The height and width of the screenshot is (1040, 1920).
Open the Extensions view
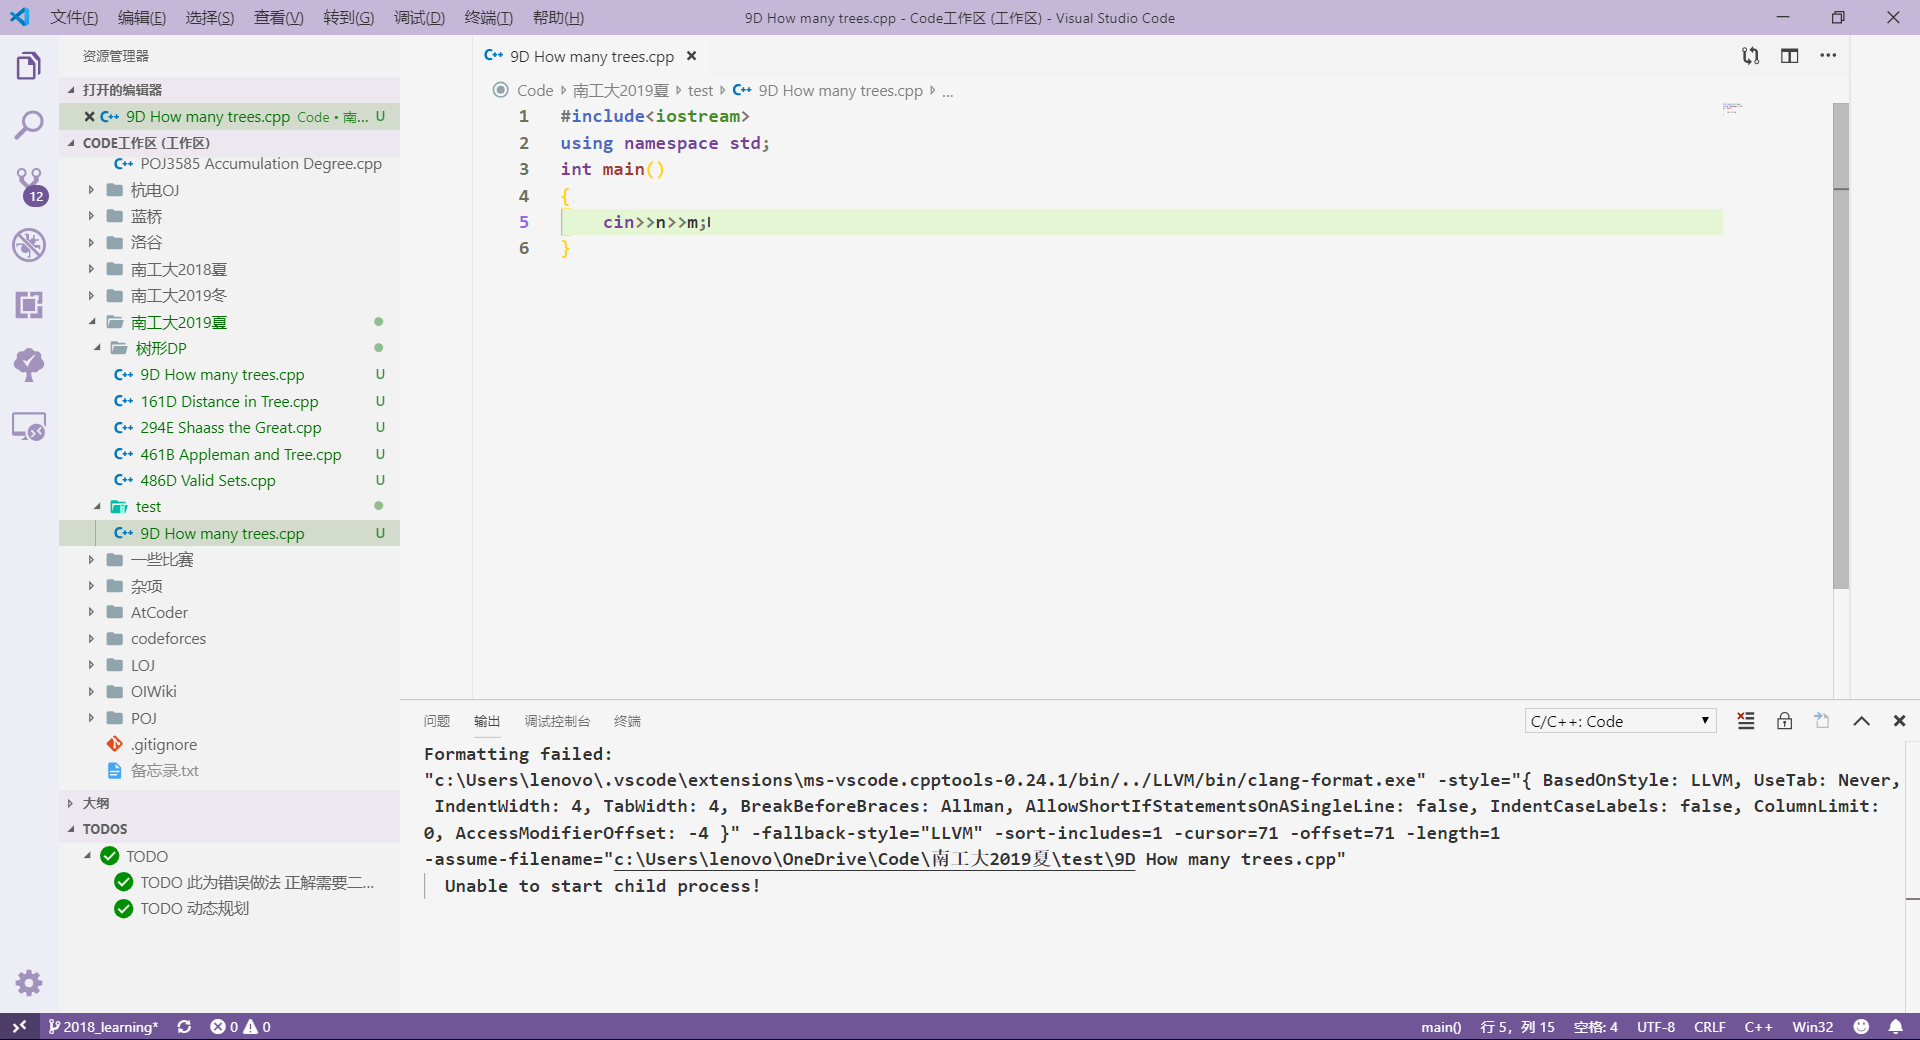coord(27,305)
